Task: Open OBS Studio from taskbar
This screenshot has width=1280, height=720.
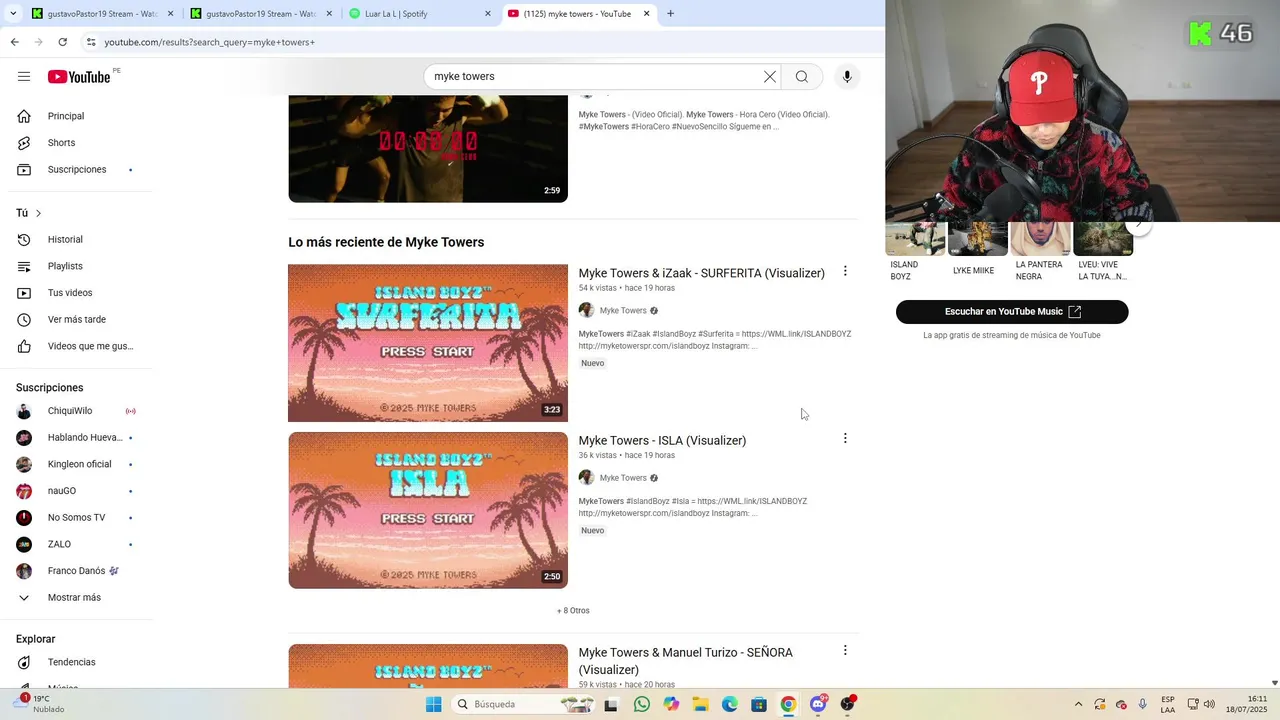Action: pos(848,704)
